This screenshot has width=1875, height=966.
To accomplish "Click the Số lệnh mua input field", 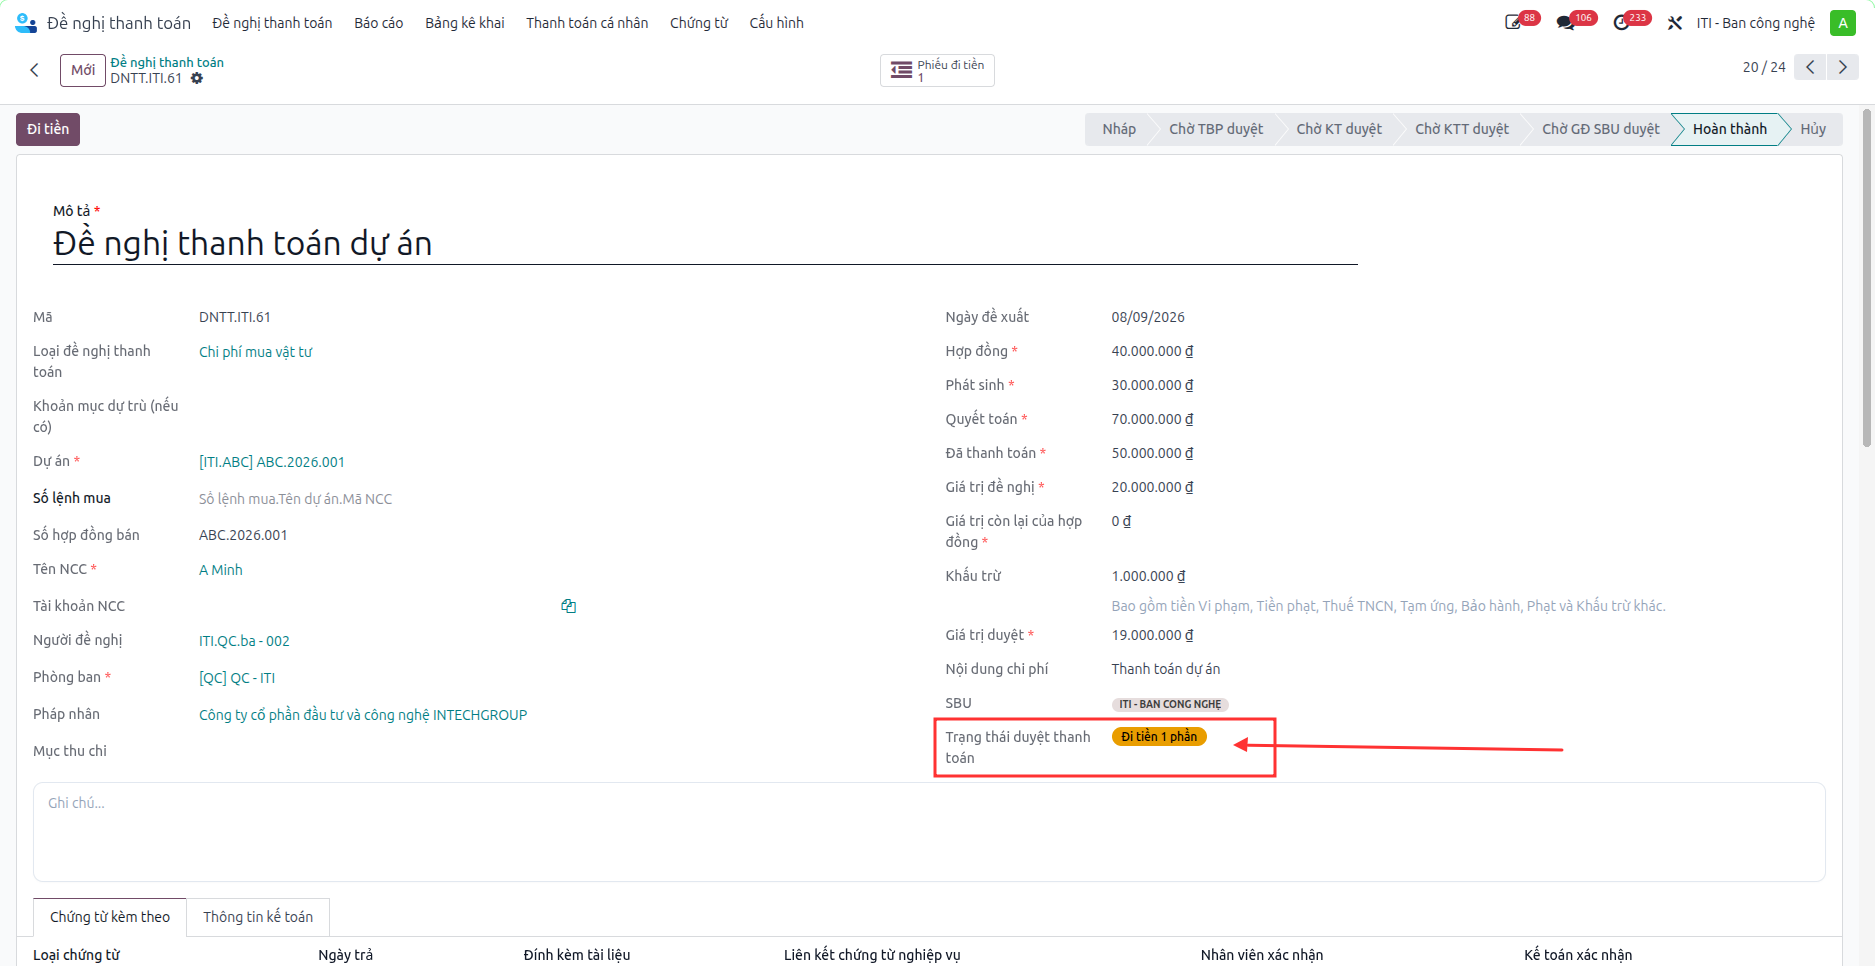I will [x=387, y=499].
